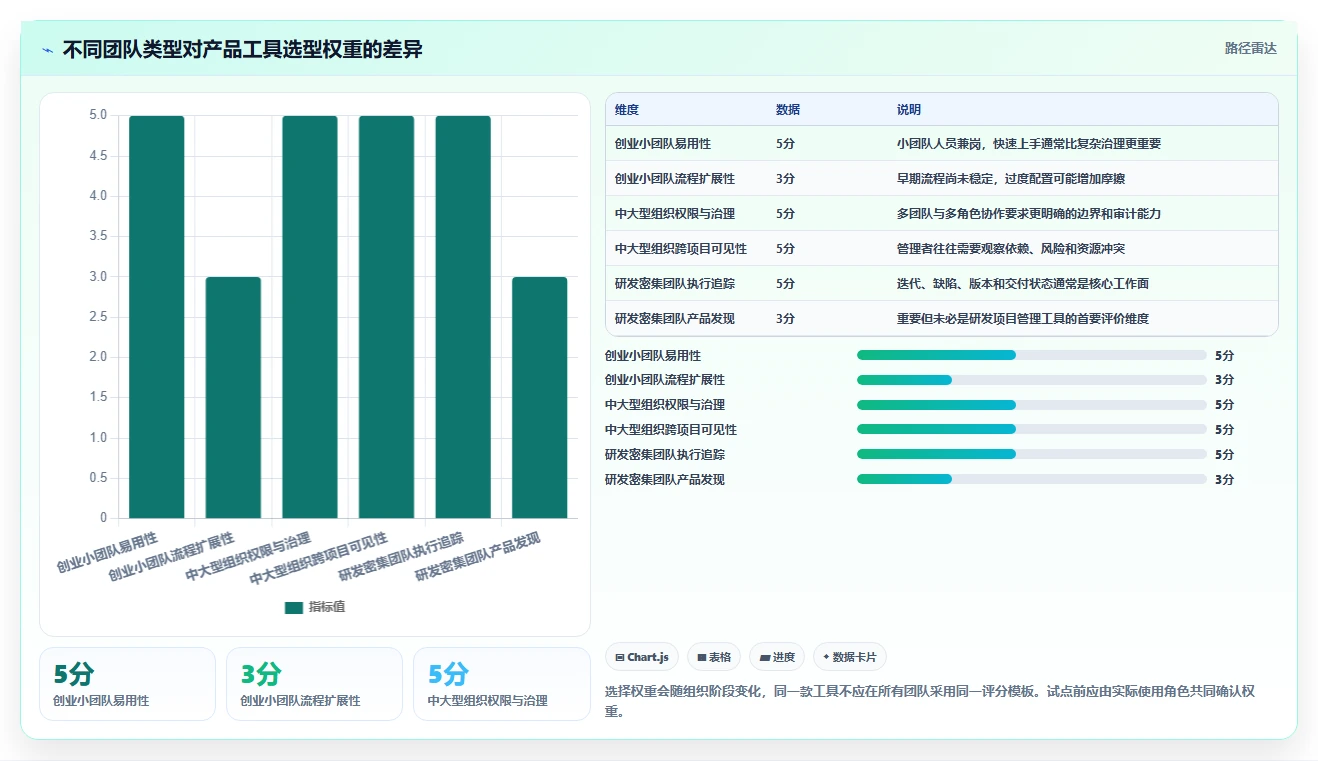Select table cell 研发密集团队产品发现
Screen dimensions: 1318x761
(x=675, y=319)
